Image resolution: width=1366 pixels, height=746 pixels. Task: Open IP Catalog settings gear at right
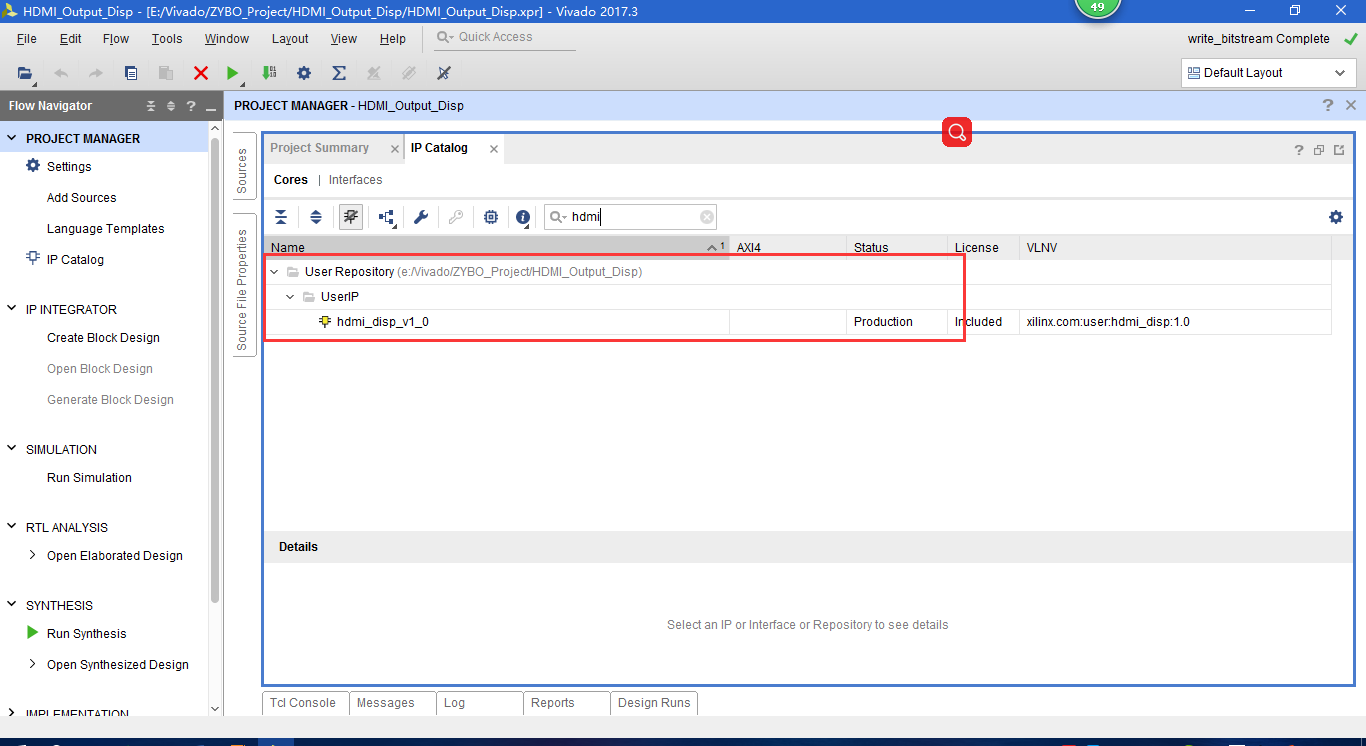pyautogui.click(x=1336, y=217)
